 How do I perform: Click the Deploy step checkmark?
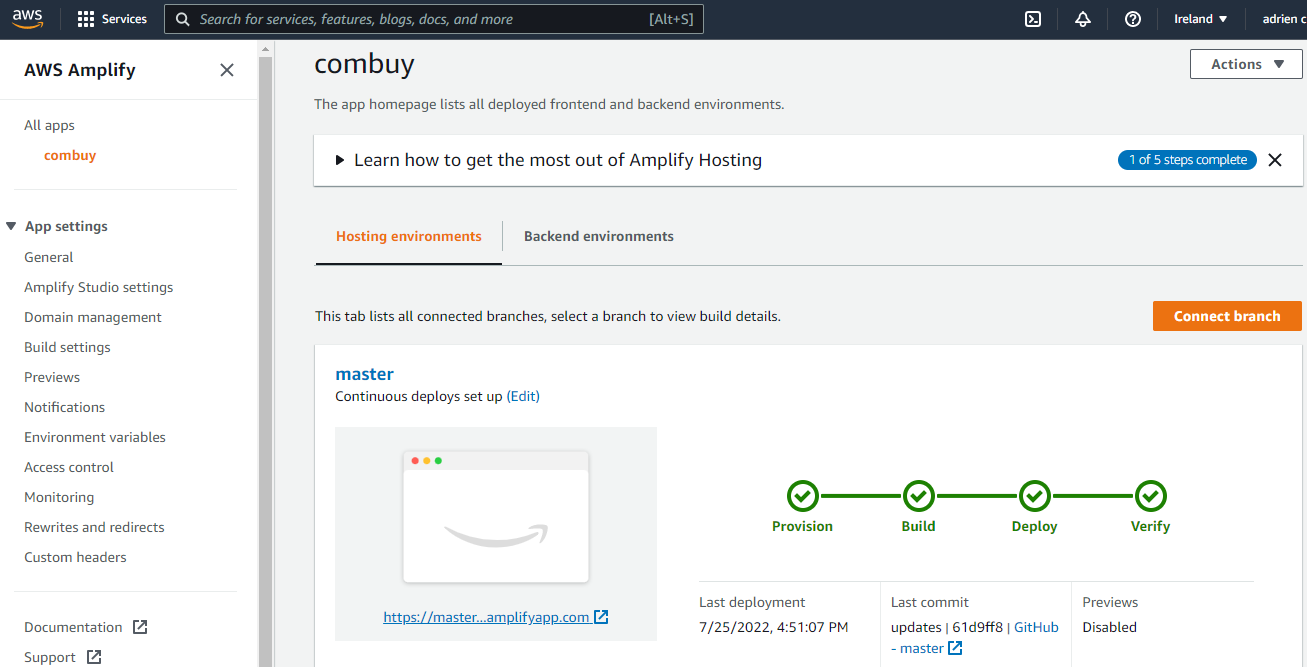tap(1034, 495)
